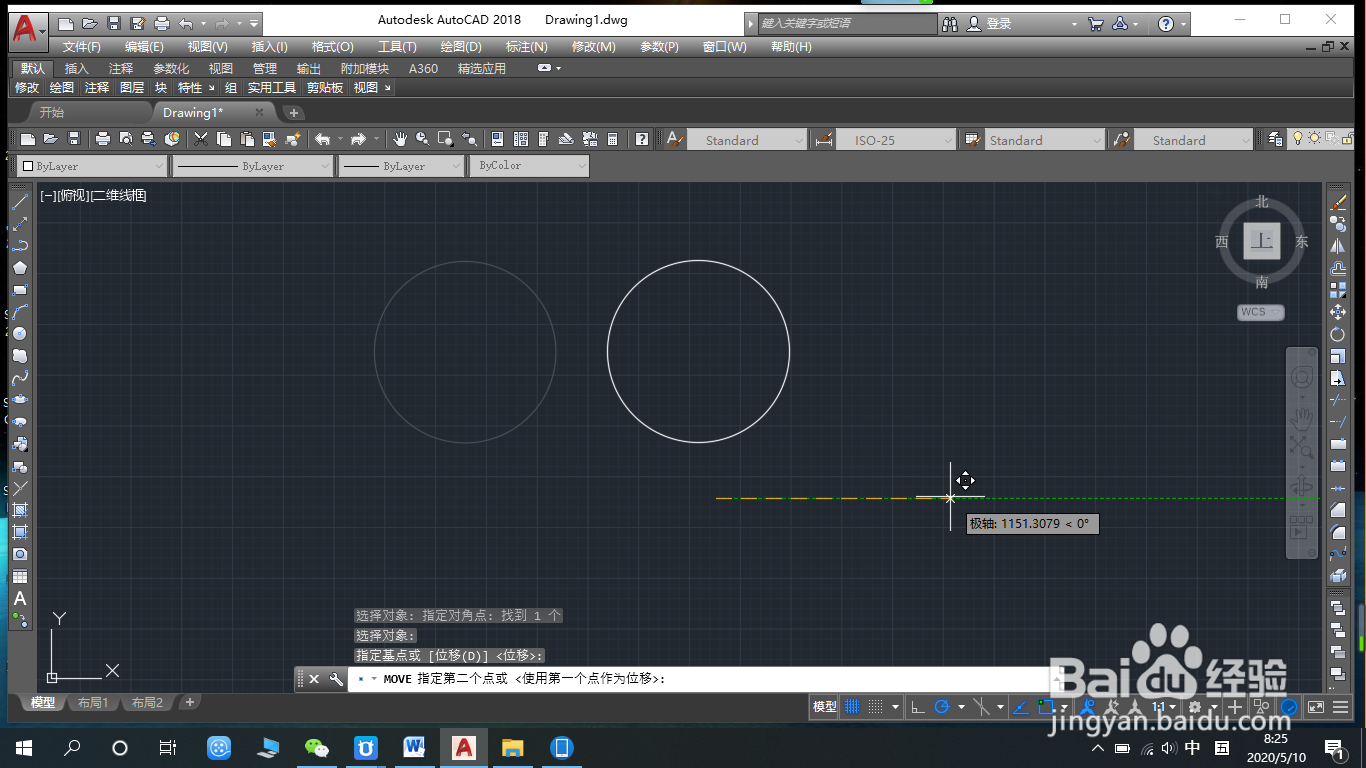Open the ByLayer lineweight dropdown
1366x768 pixels.
pyautogui.click(x=402, y=166)
